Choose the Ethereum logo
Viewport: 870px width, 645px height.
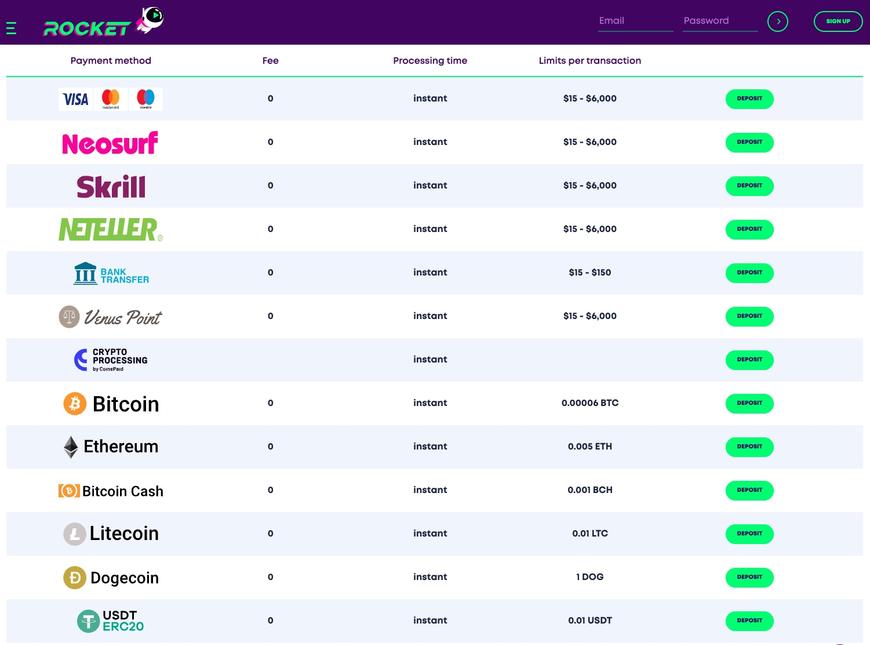111,447
